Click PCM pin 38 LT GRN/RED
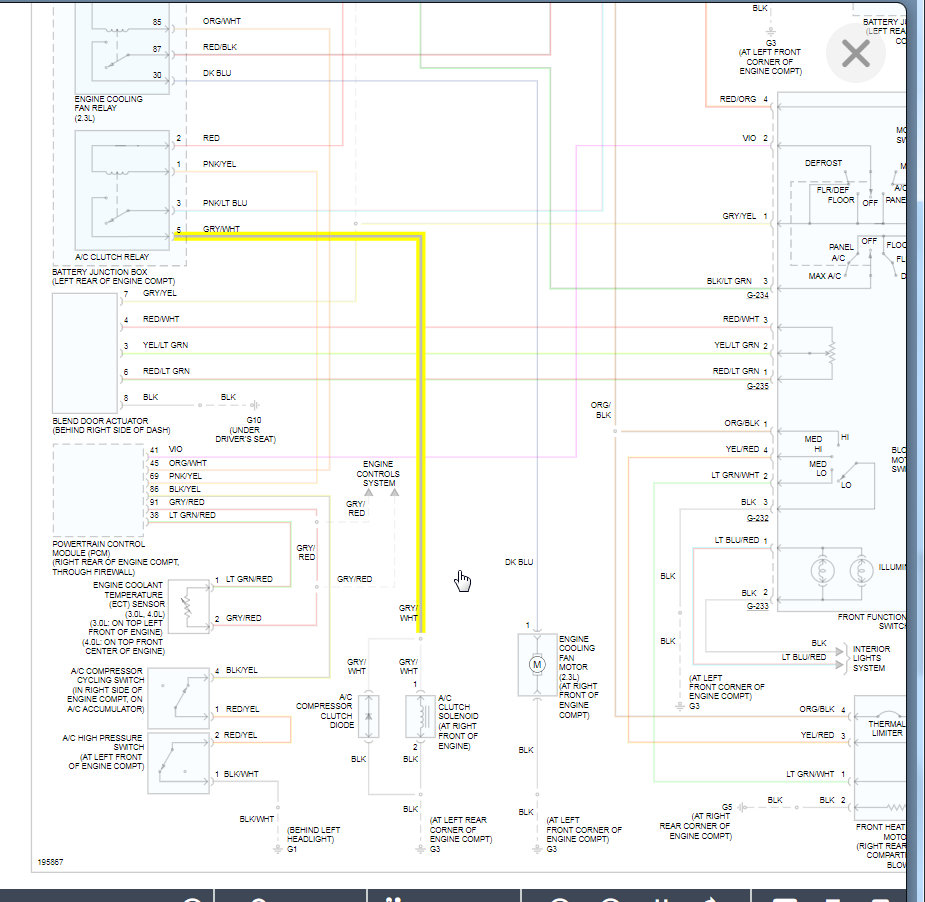Viewport: 925px width, 902px height. click(182, 515)
